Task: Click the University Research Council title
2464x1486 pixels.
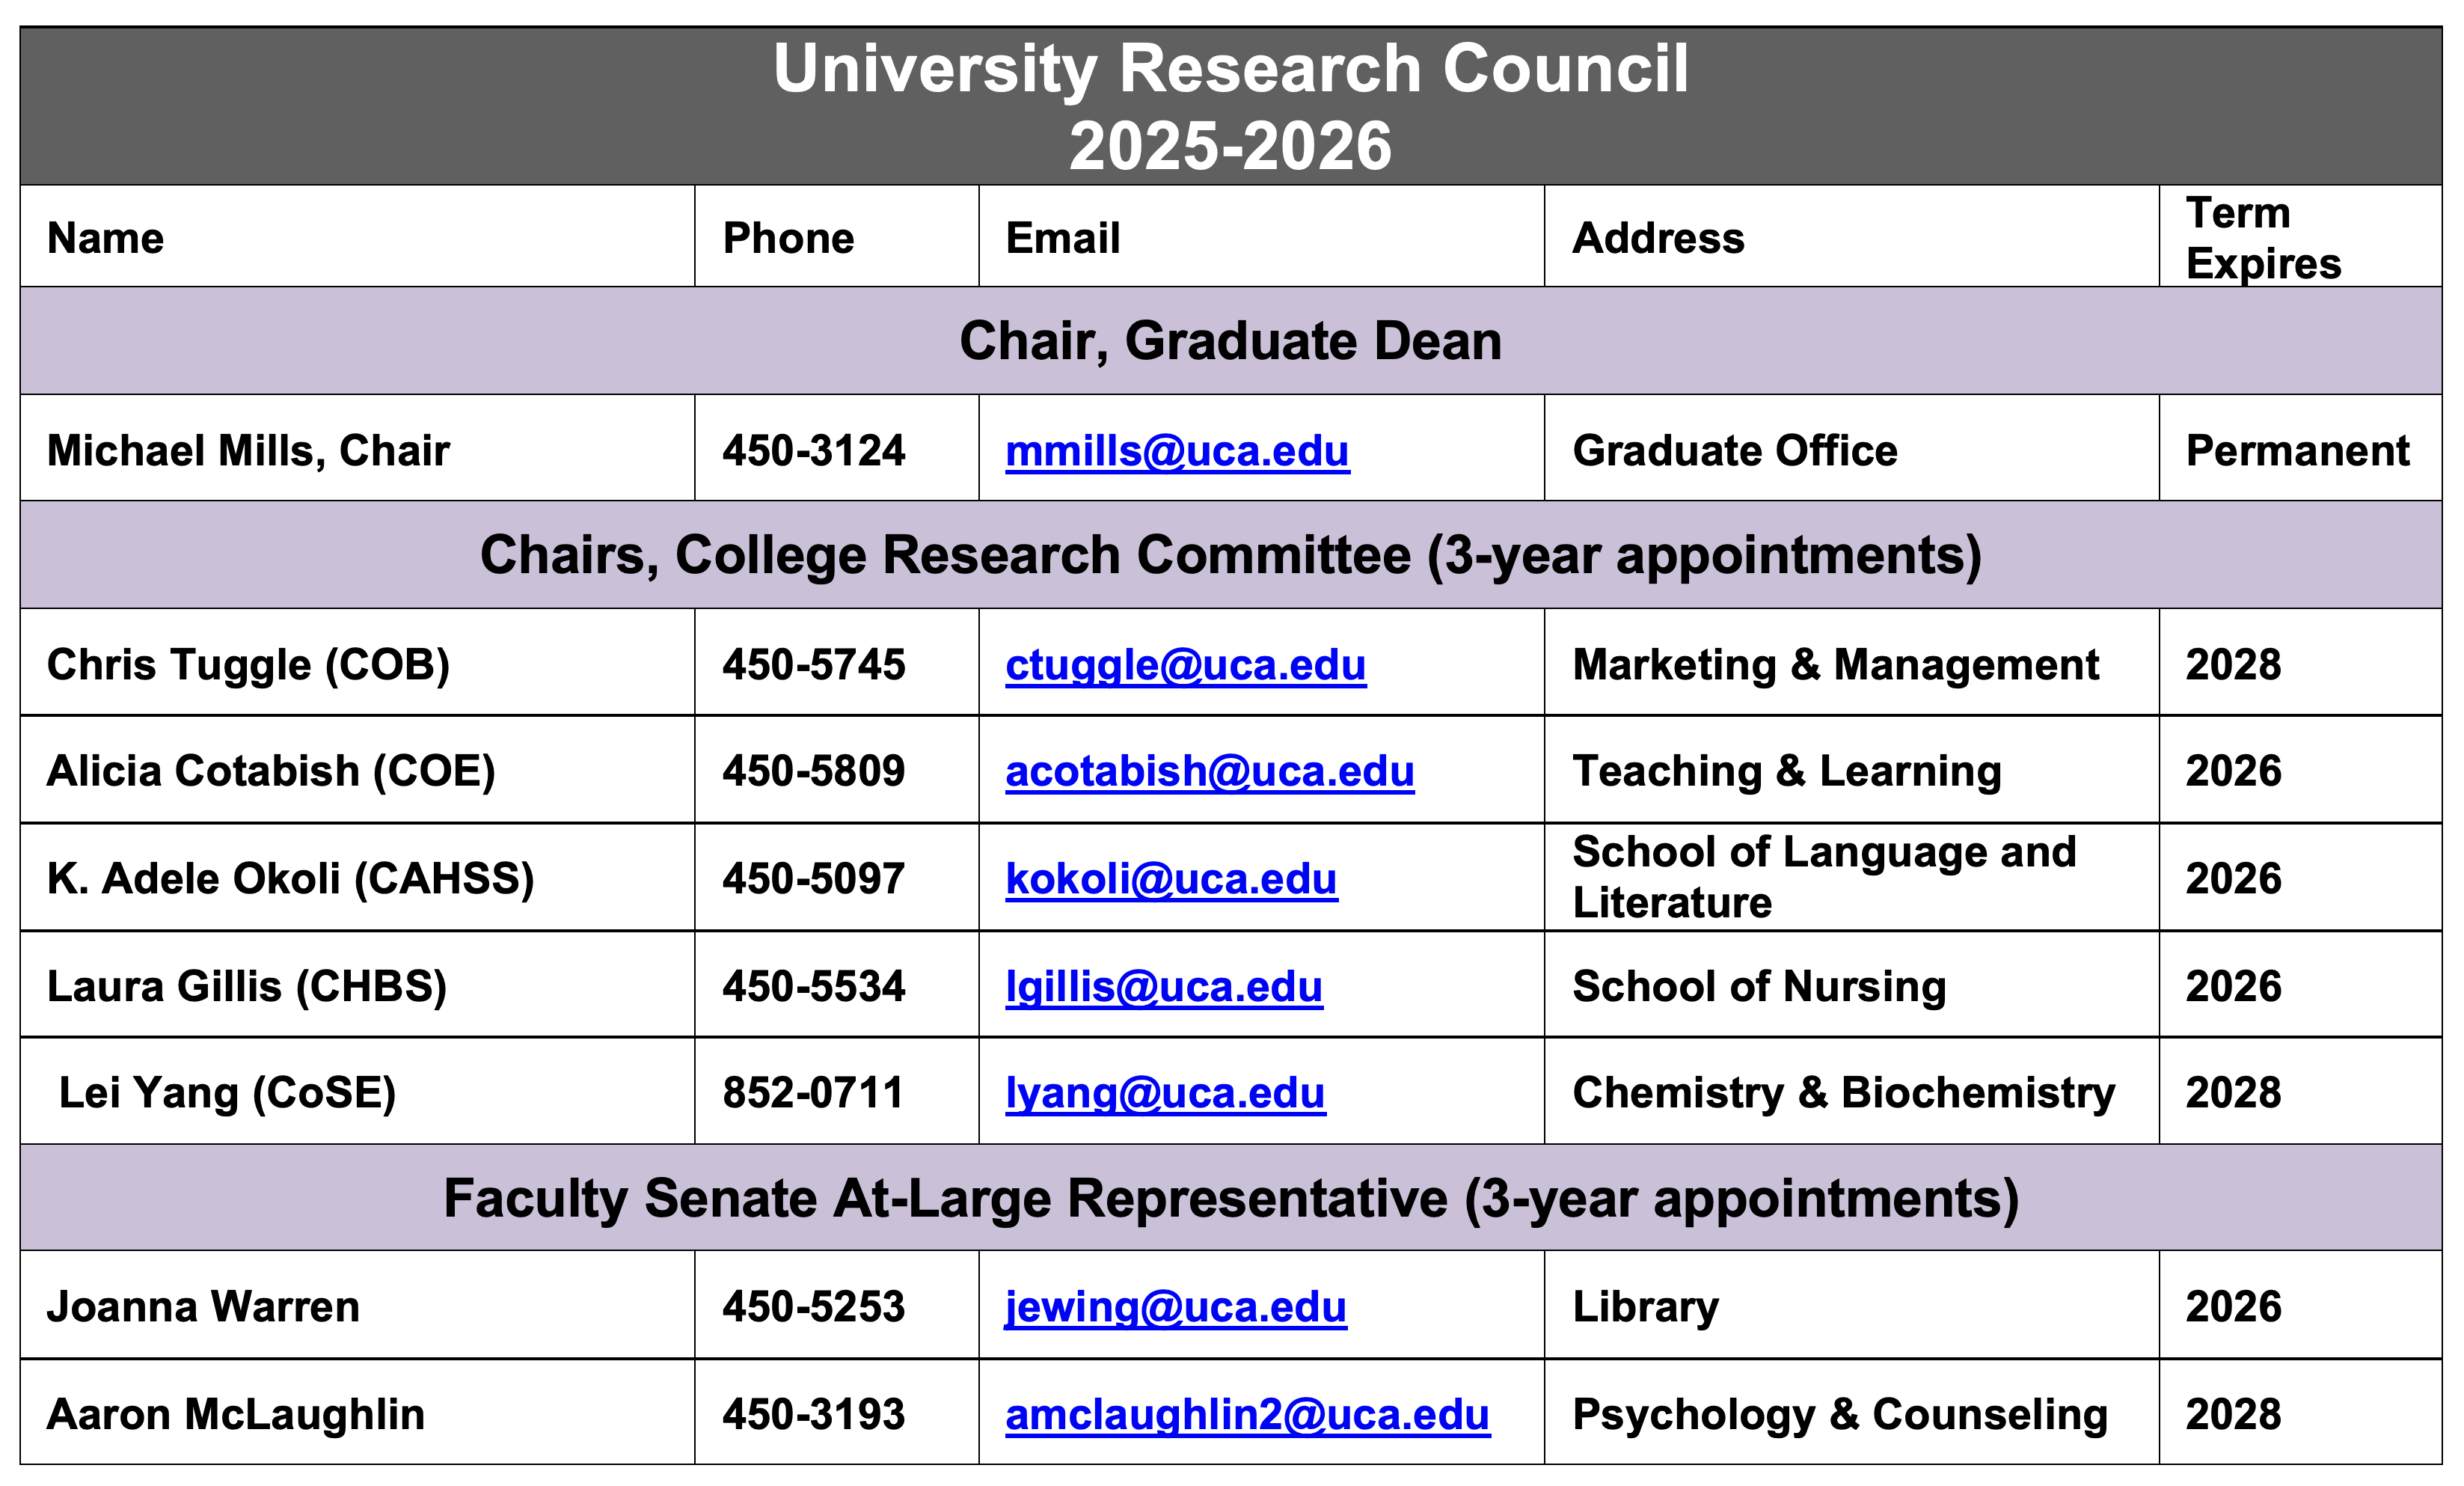Action: pyautogui.click(x=1230, y=69)
